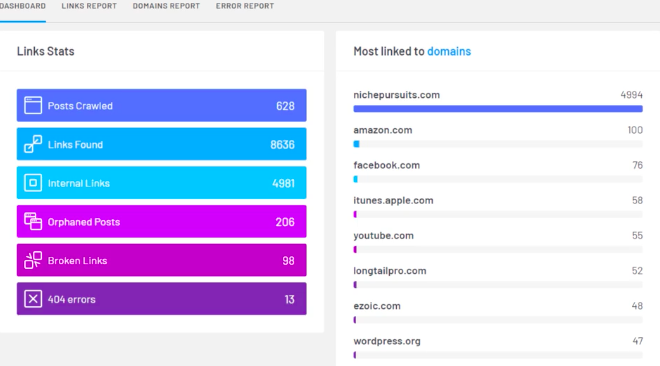Screen dimensions: 660x366
Task: Select the wordpress.org domain name
Action: click(387, 341)
